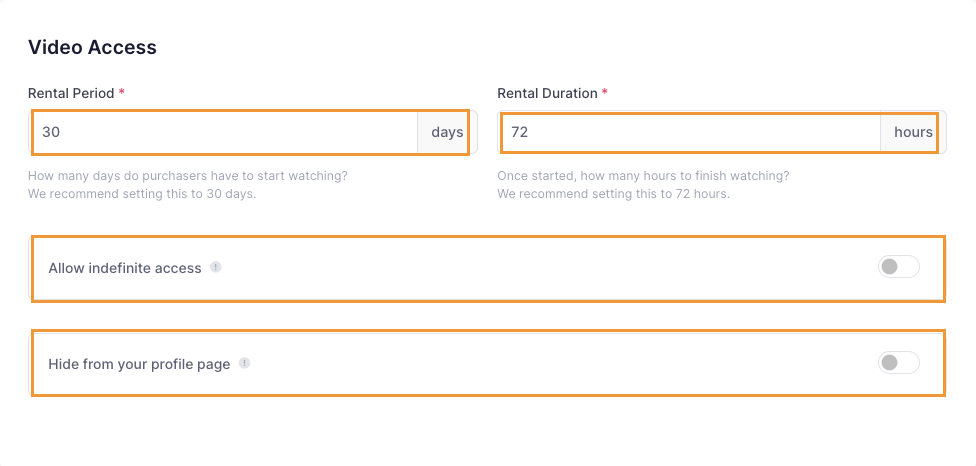976x466 pixels.
Task: Click the Hide from your profile page label text
Action: pyautogui.click(x=139, y=364)
